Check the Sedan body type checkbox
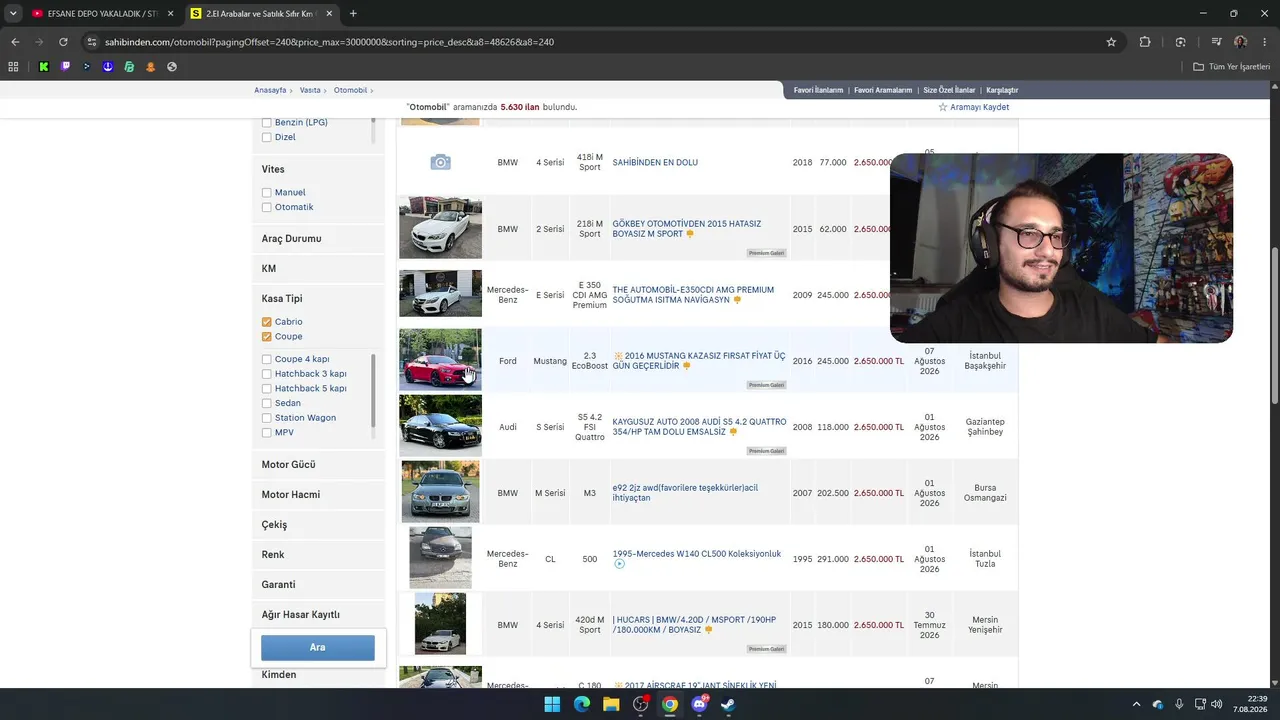 (x=267, y=403)
